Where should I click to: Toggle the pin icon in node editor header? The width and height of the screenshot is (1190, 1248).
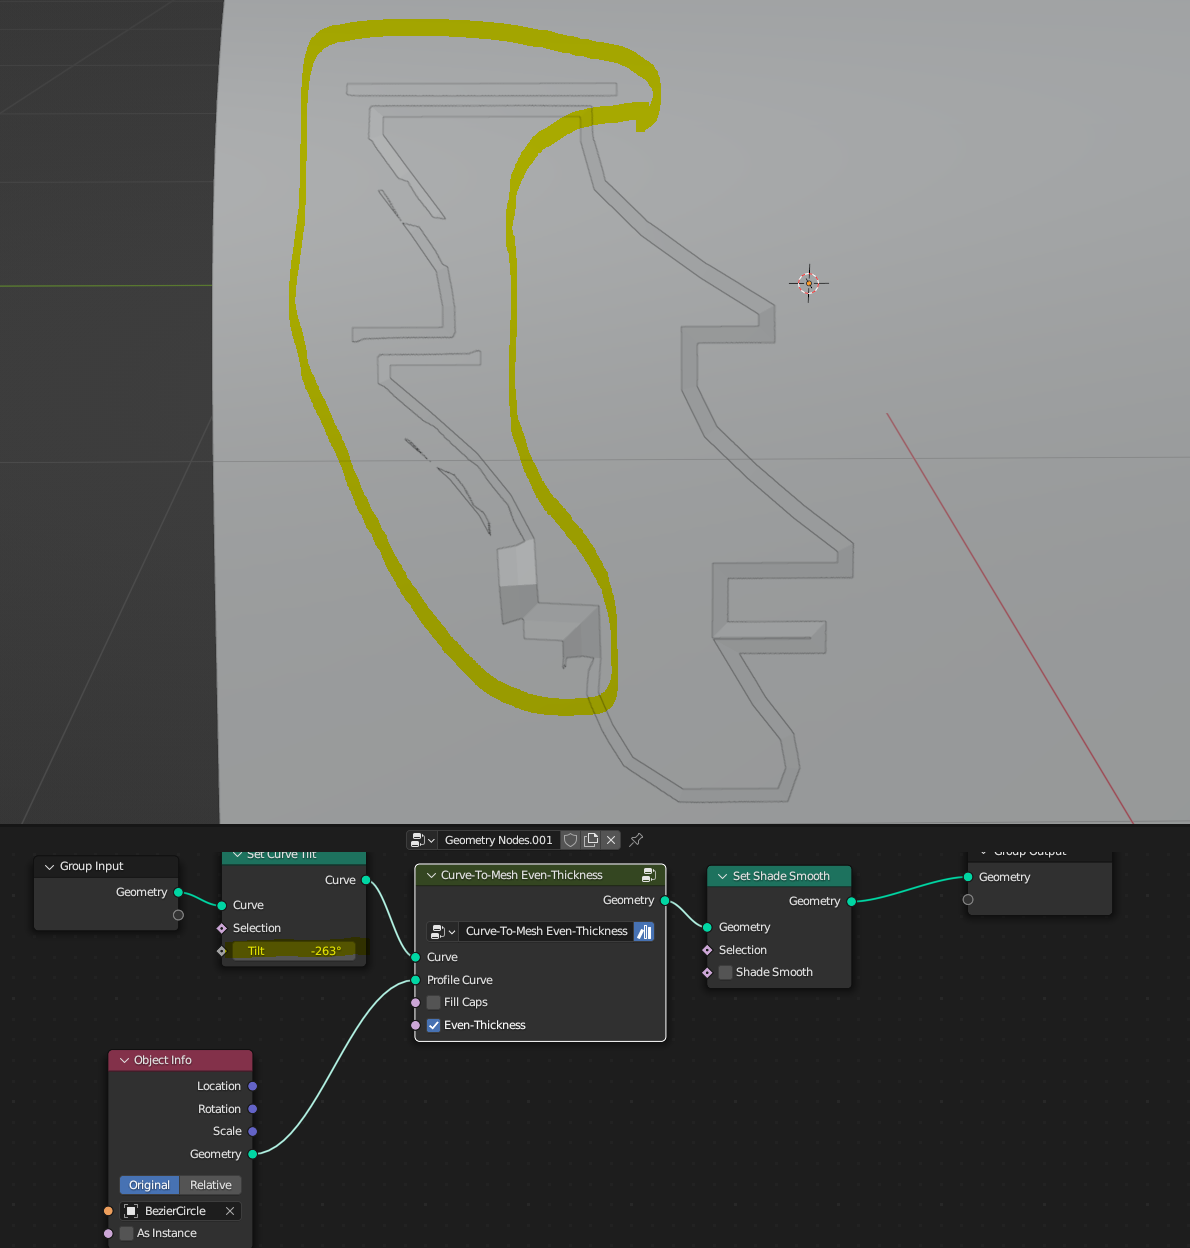(x=636, y=840)
